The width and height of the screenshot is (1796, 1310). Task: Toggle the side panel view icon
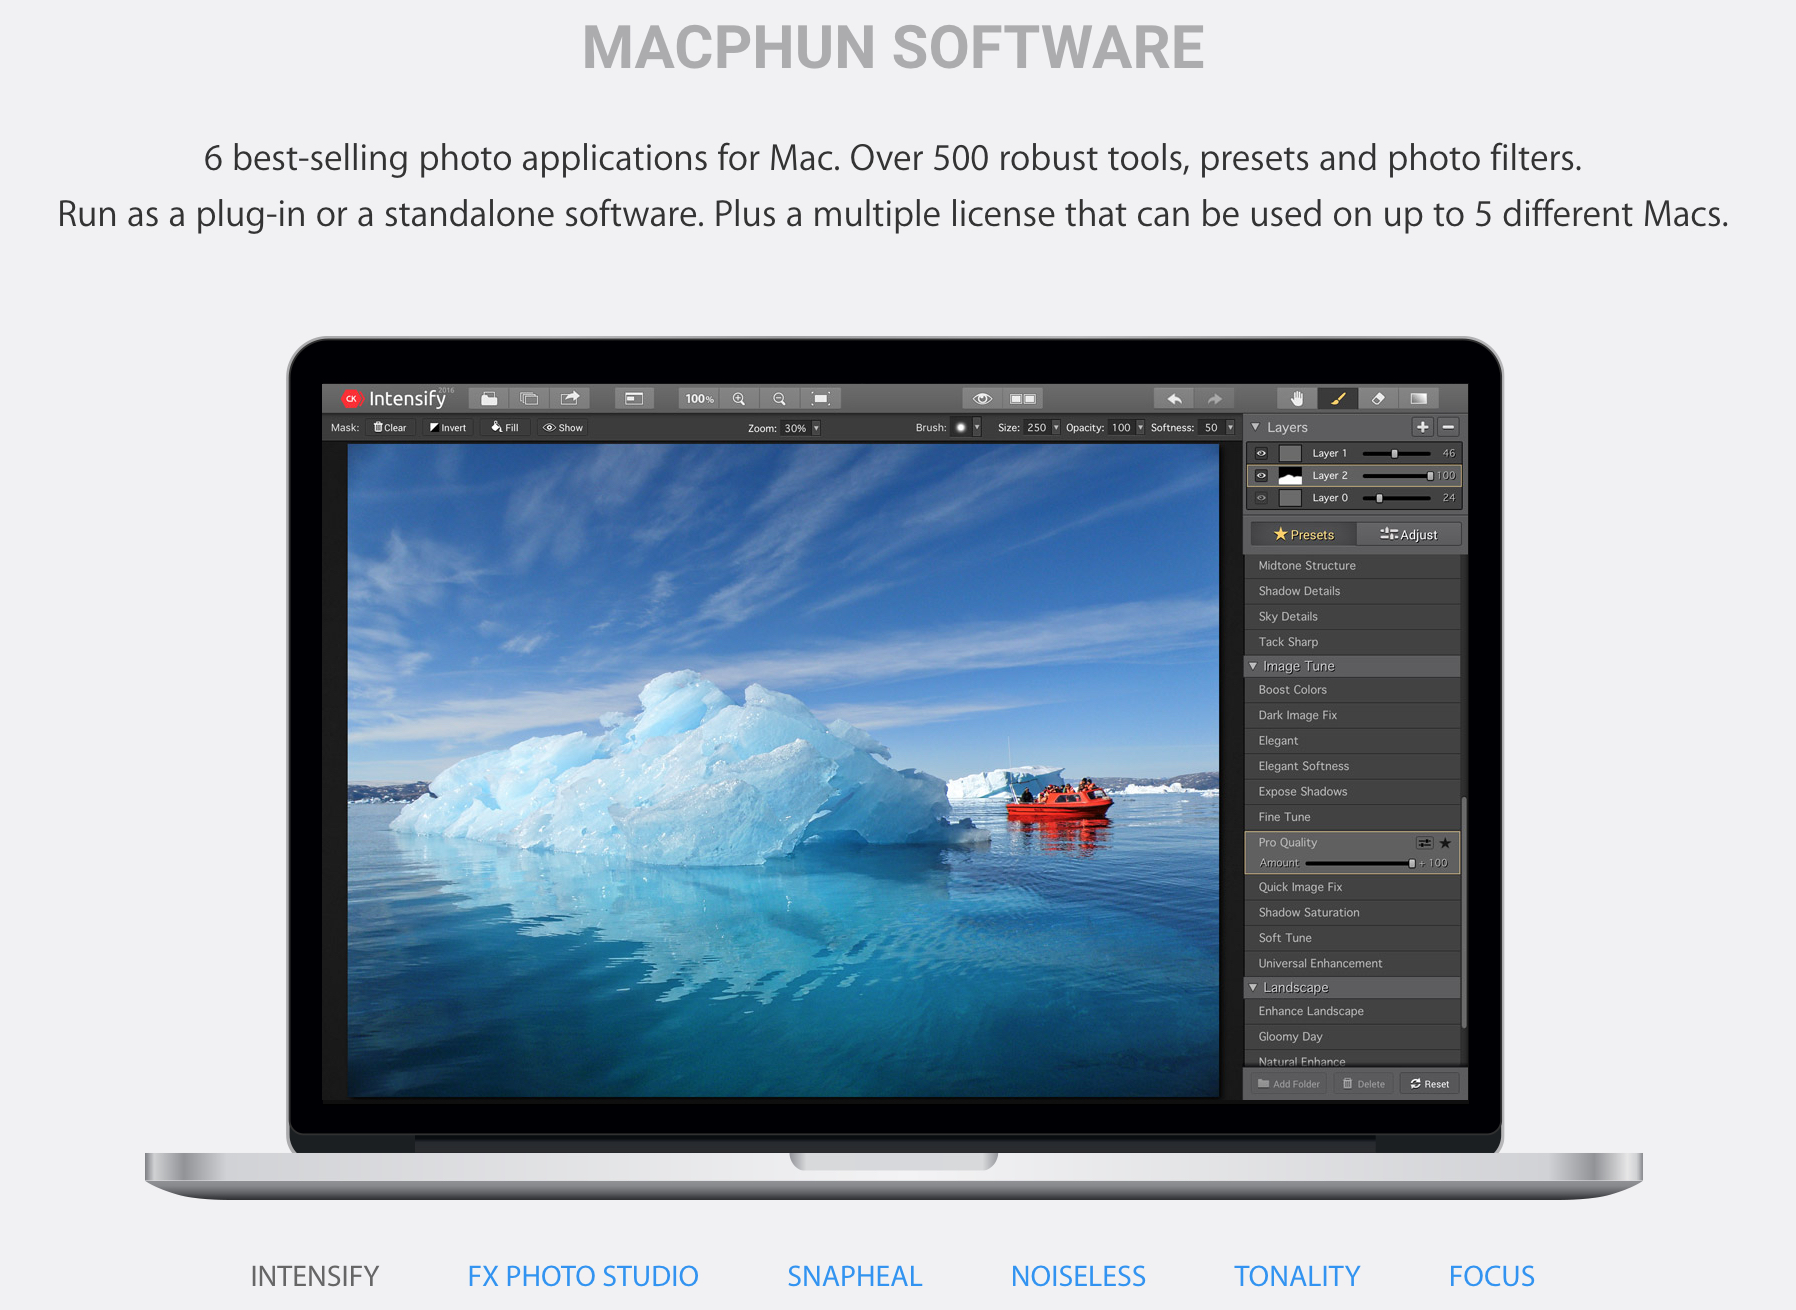point(634,398)
